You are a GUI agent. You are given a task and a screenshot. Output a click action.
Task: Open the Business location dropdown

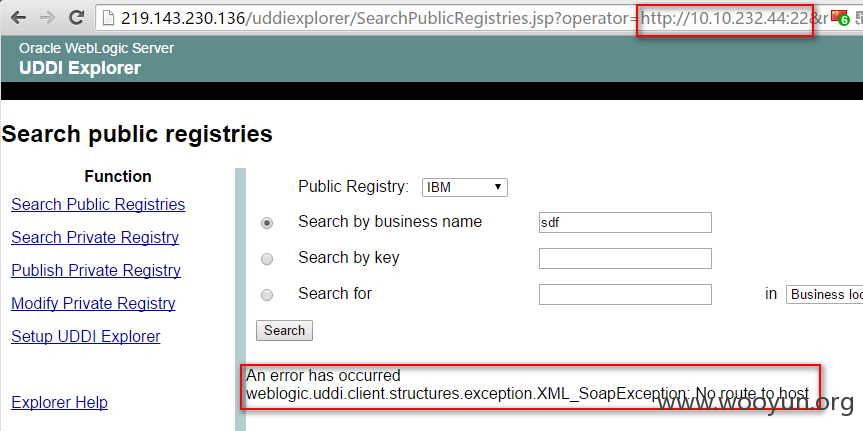click(824, 294)
